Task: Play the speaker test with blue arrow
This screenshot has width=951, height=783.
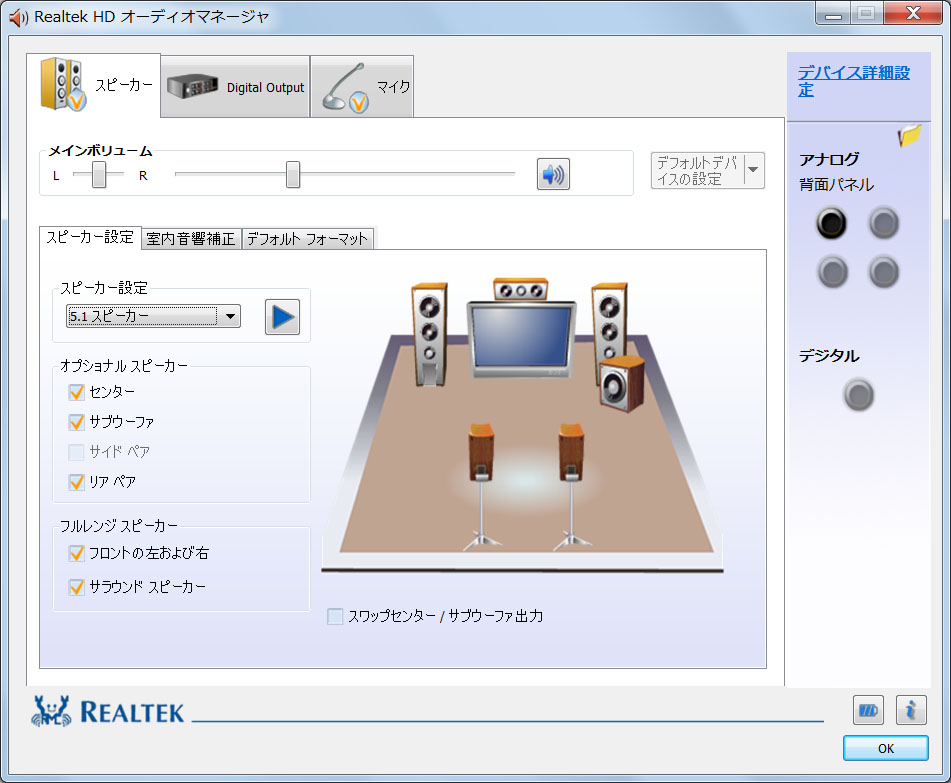Action: point(282,317)
